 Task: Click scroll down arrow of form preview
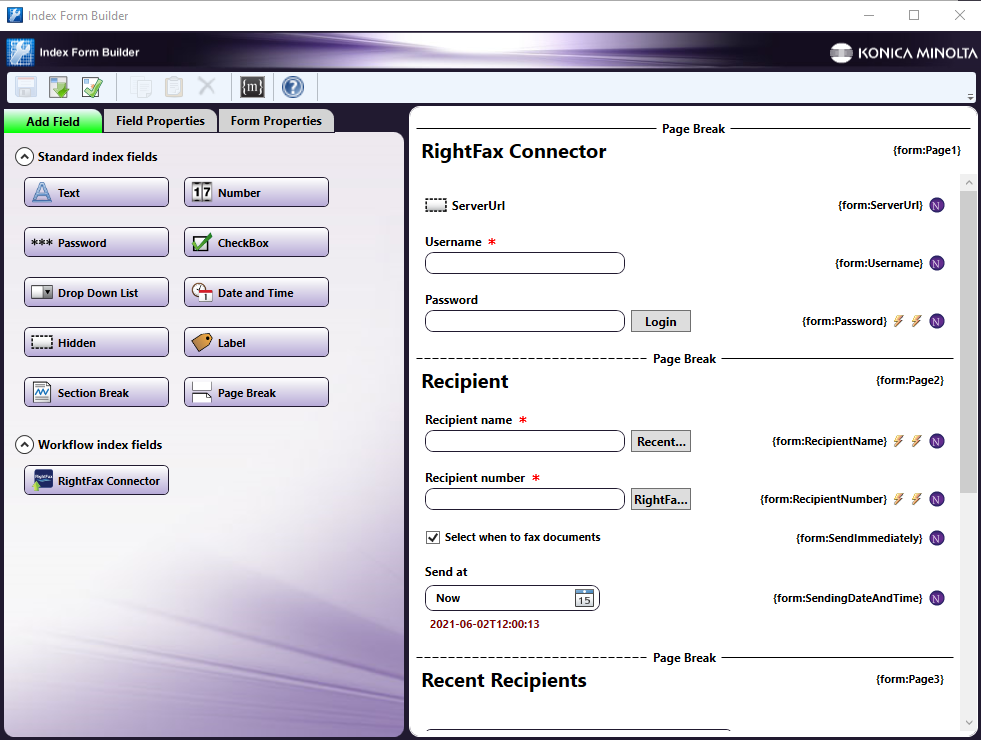coord(968,723)
